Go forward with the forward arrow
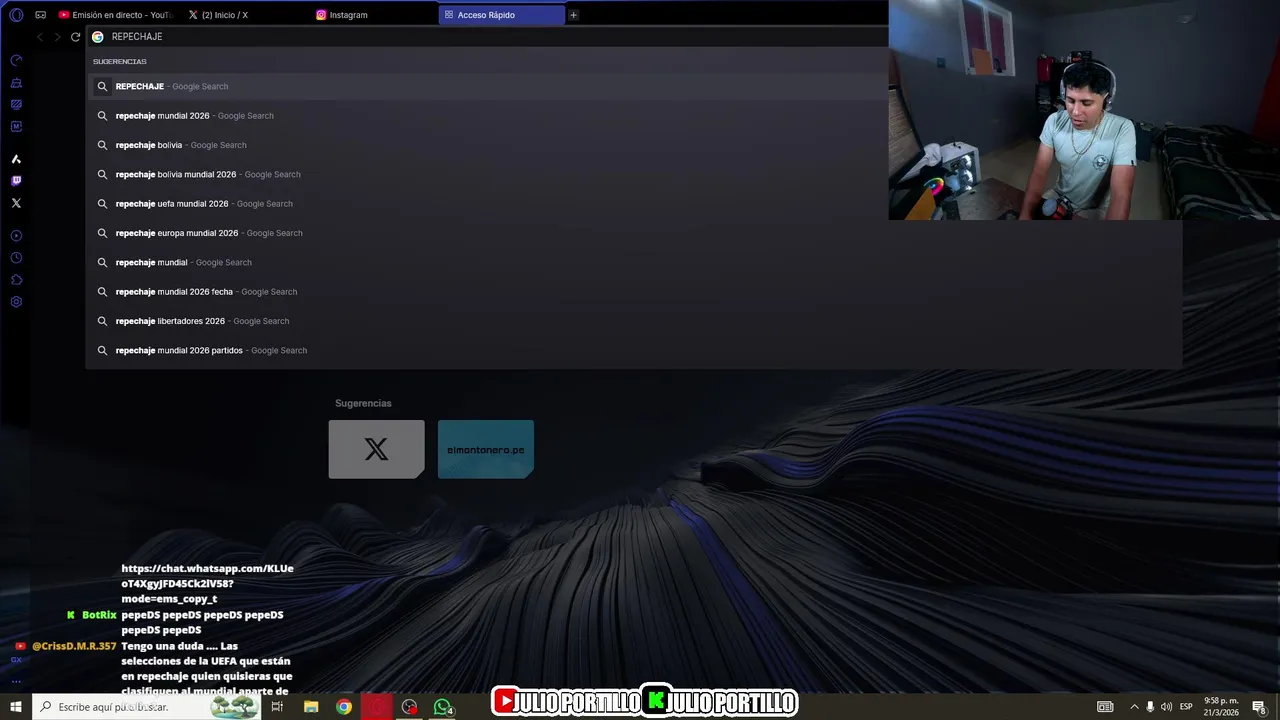Screen dimensions: 1280x720 coord(57,37)
